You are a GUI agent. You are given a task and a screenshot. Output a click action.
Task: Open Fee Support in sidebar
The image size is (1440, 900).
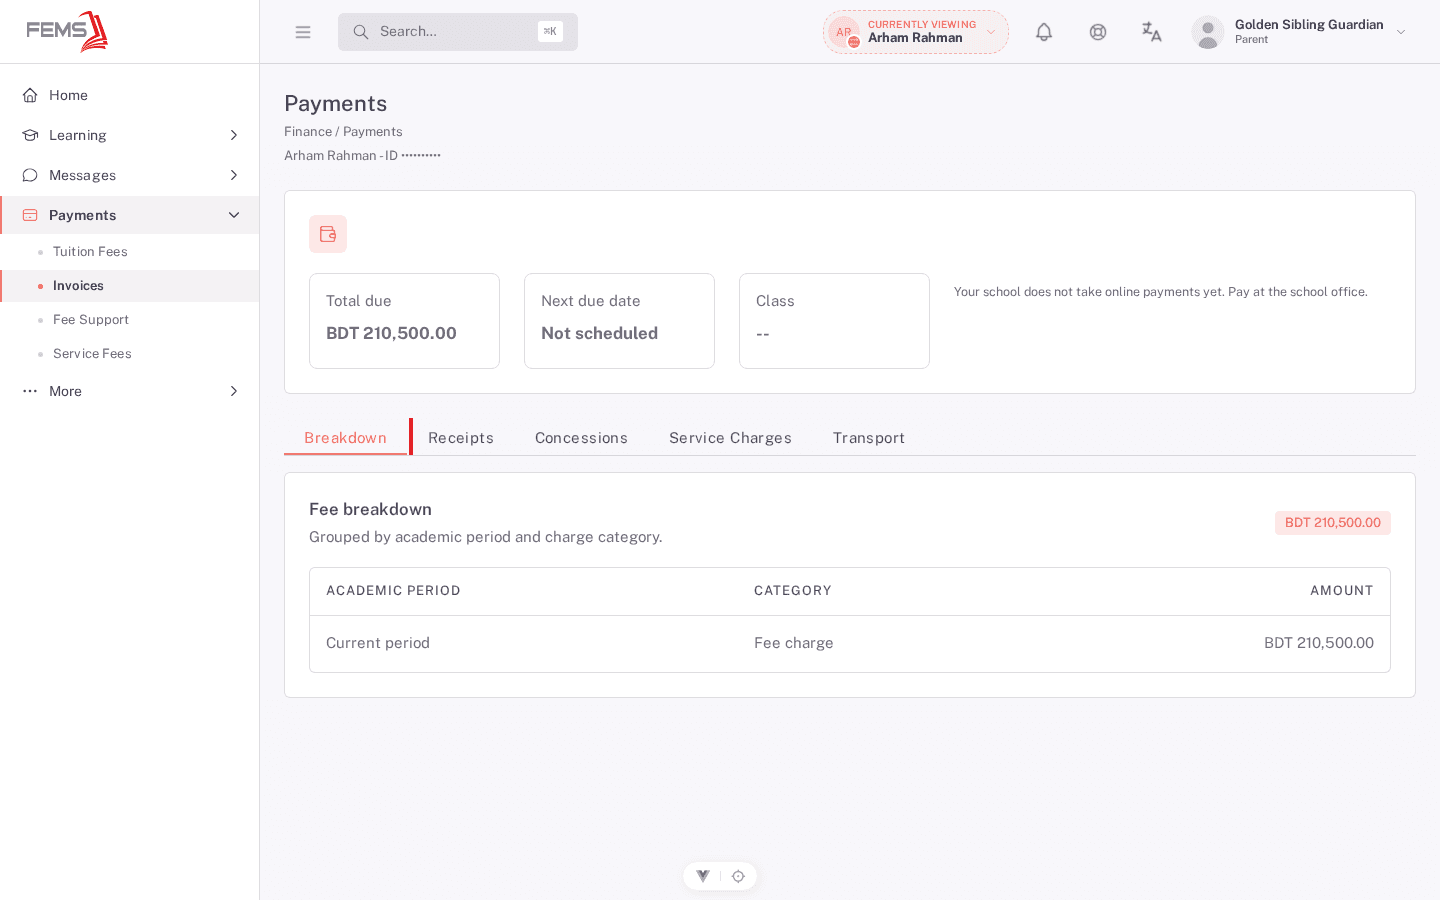pos(130,320)
